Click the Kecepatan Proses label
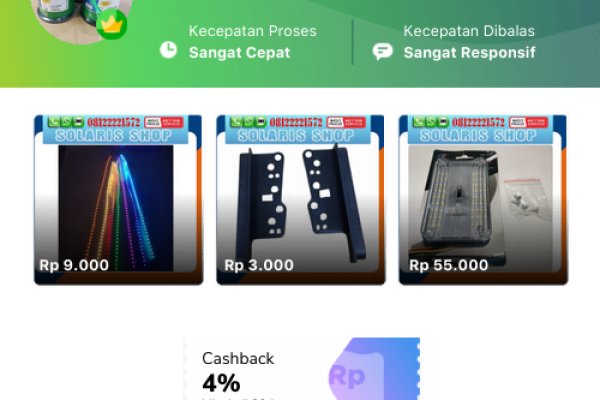This screenshot has height=400, width=600. (253, 31)
